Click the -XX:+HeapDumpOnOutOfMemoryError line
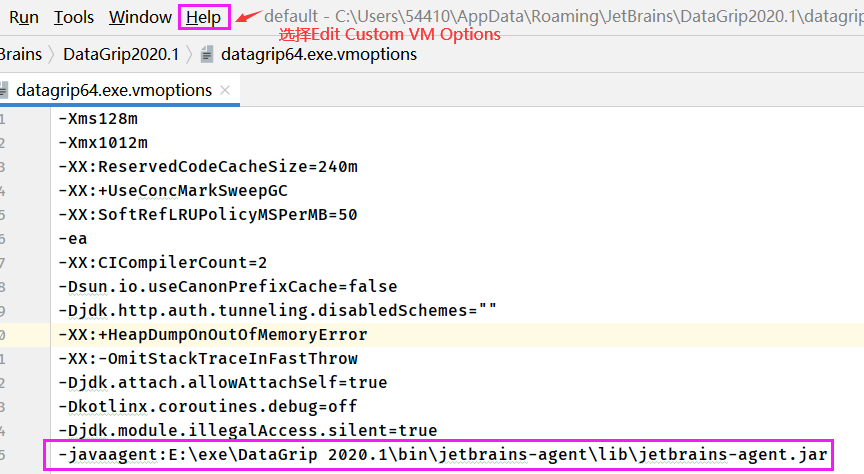Screen dimensions: 864x474 213,335
